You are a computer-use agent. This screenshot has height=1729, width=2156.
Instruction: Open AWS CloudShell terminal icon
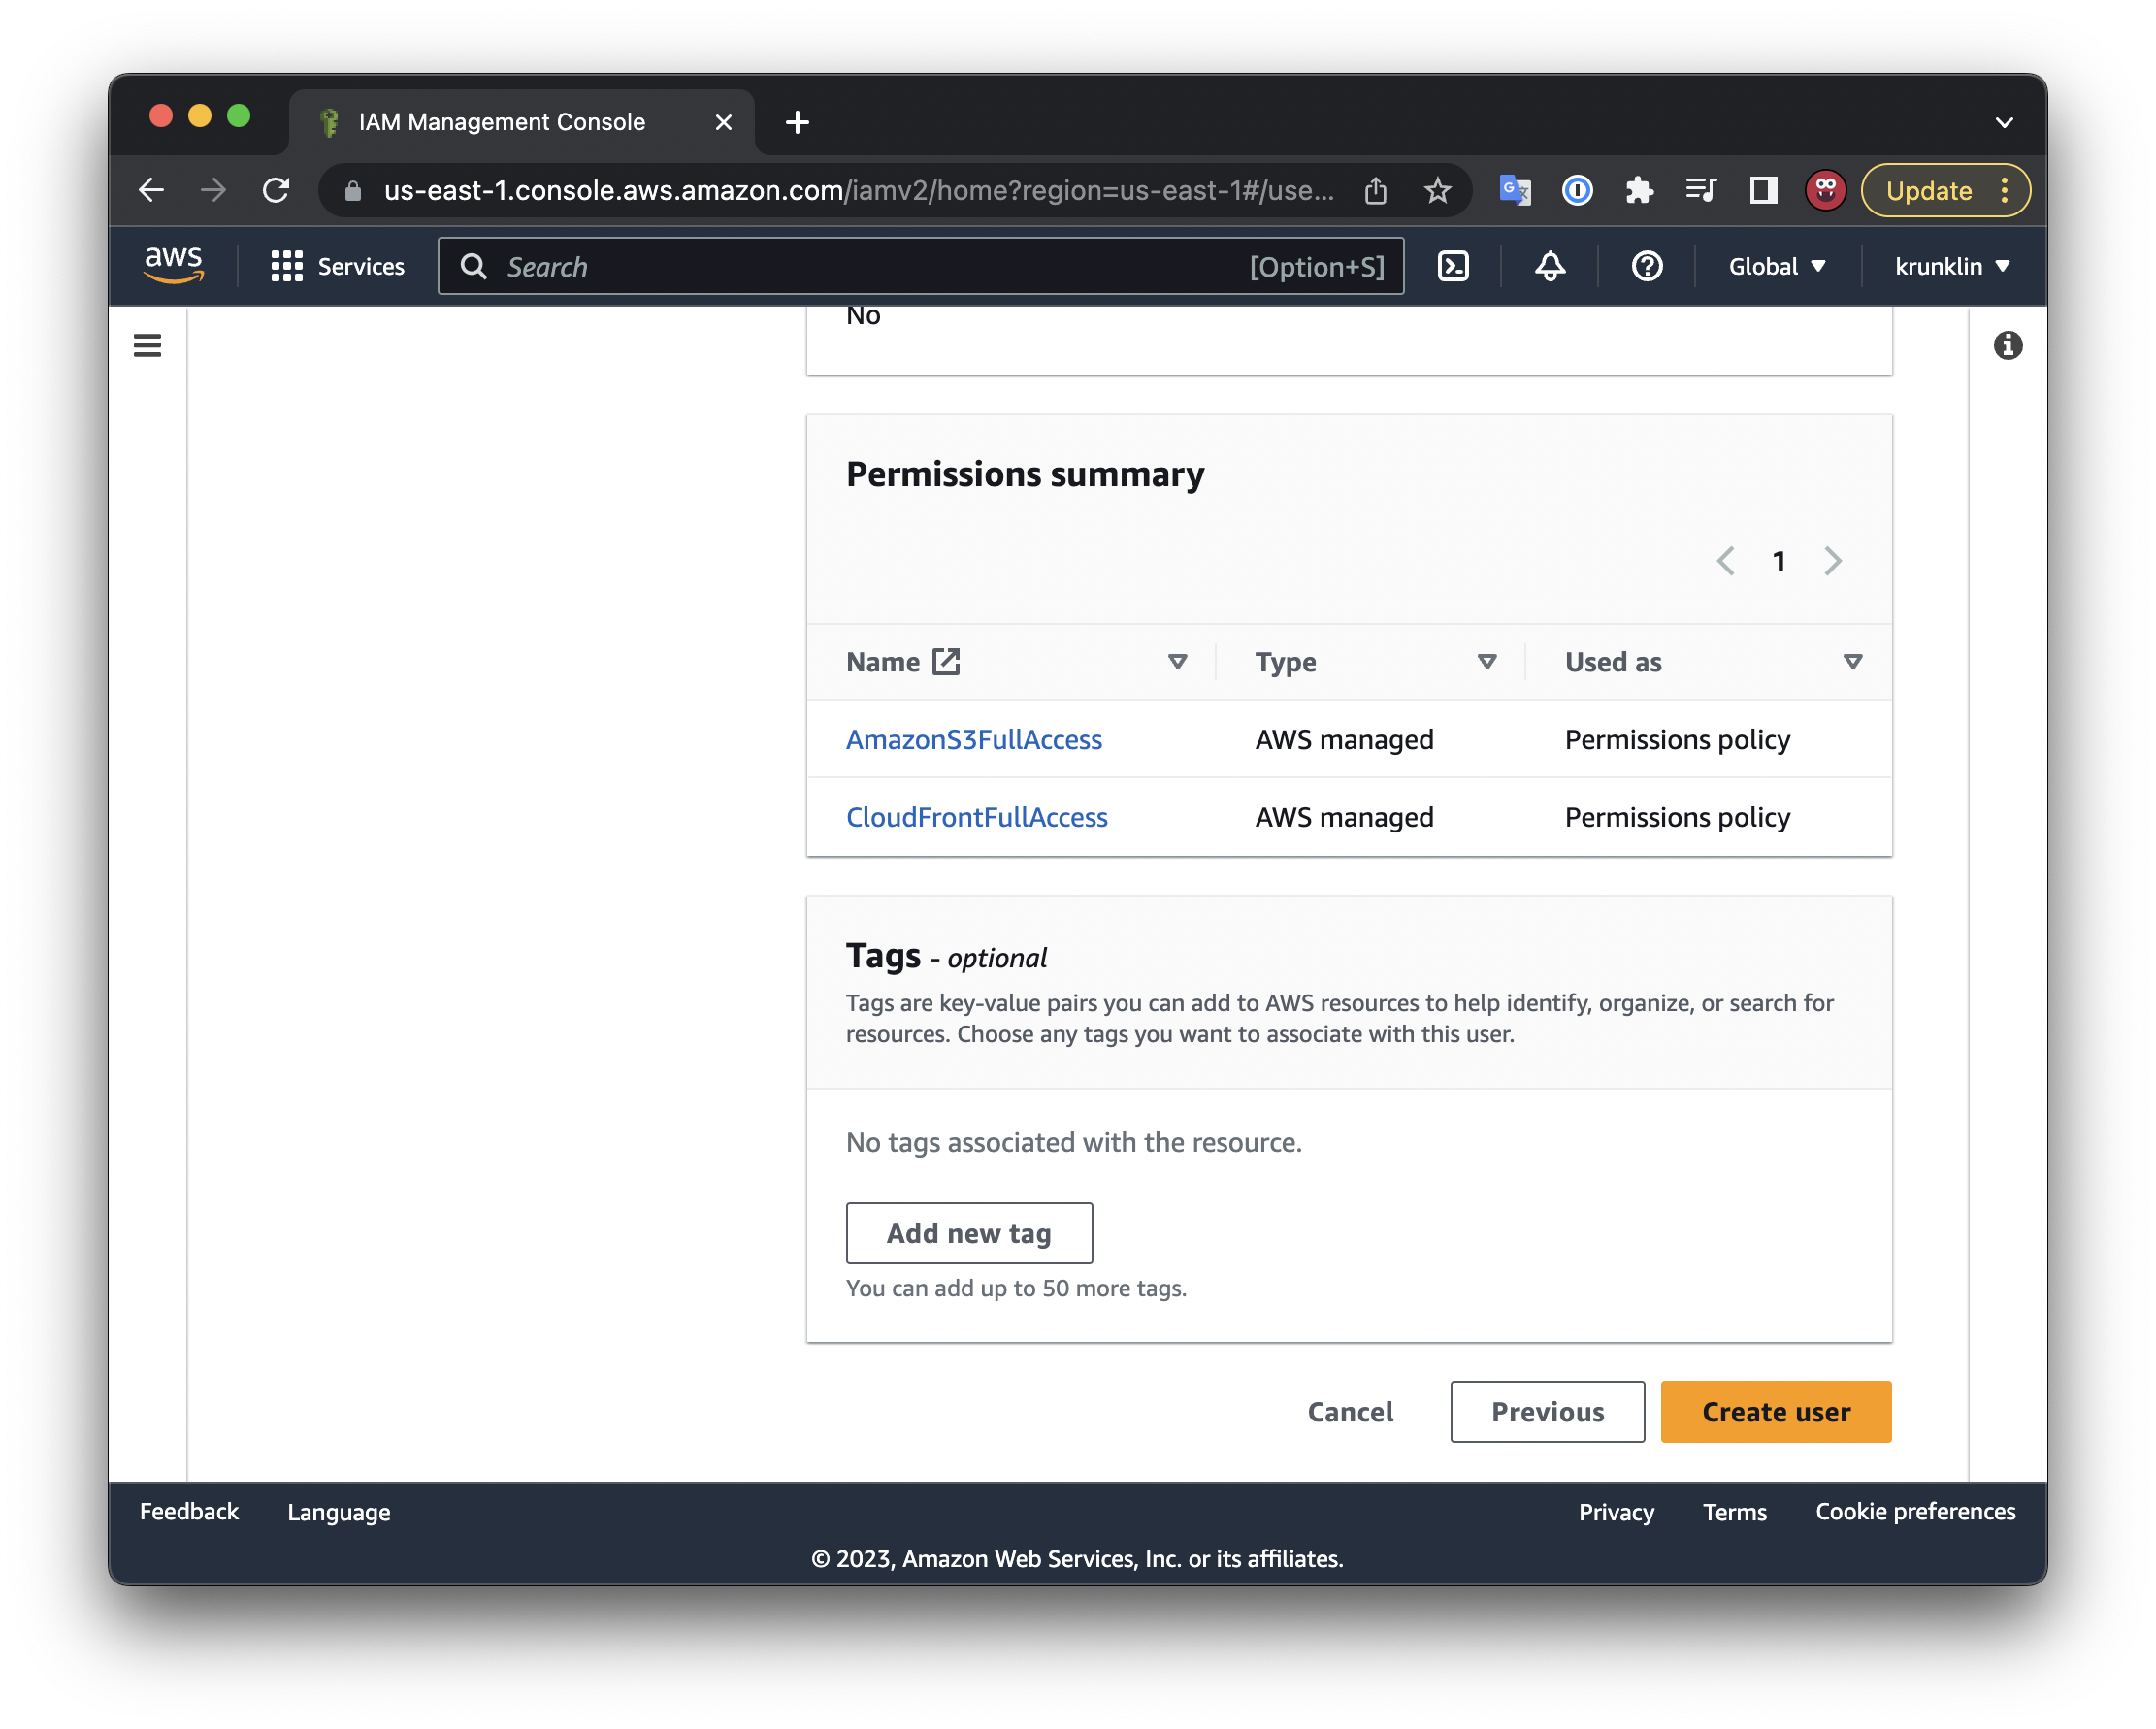(x=1452, y=266)
